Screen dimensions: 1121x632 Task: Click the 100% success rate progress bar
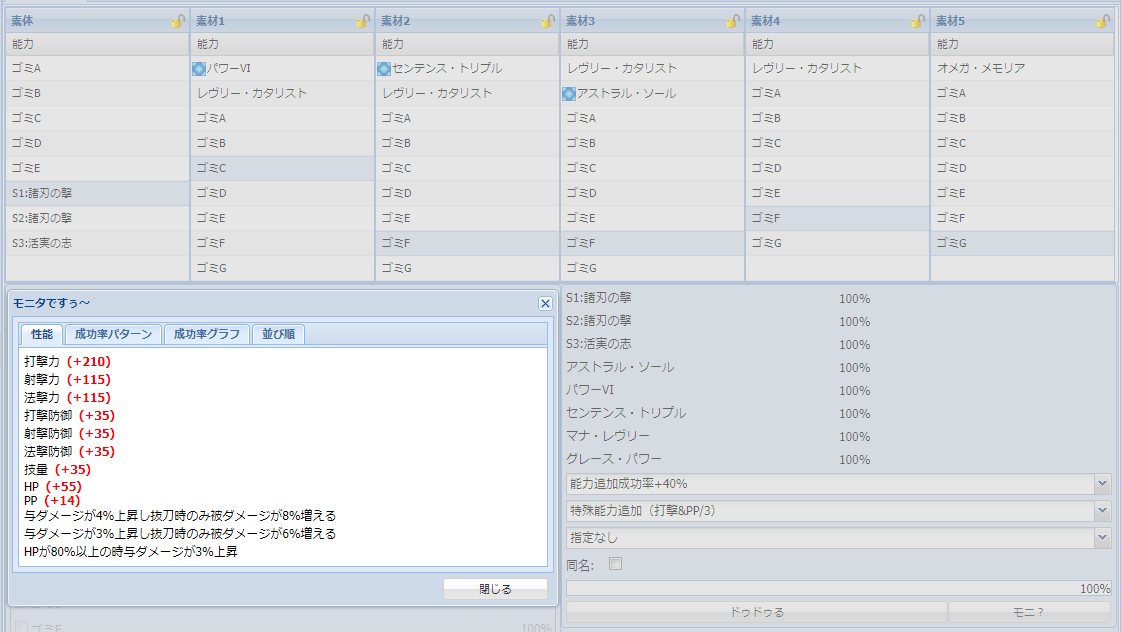pos(838,589)
